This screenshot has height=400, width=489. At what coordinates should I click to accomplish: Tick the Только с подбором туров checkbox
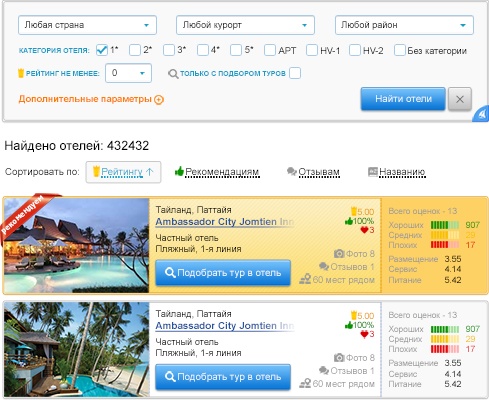[295, 73]
